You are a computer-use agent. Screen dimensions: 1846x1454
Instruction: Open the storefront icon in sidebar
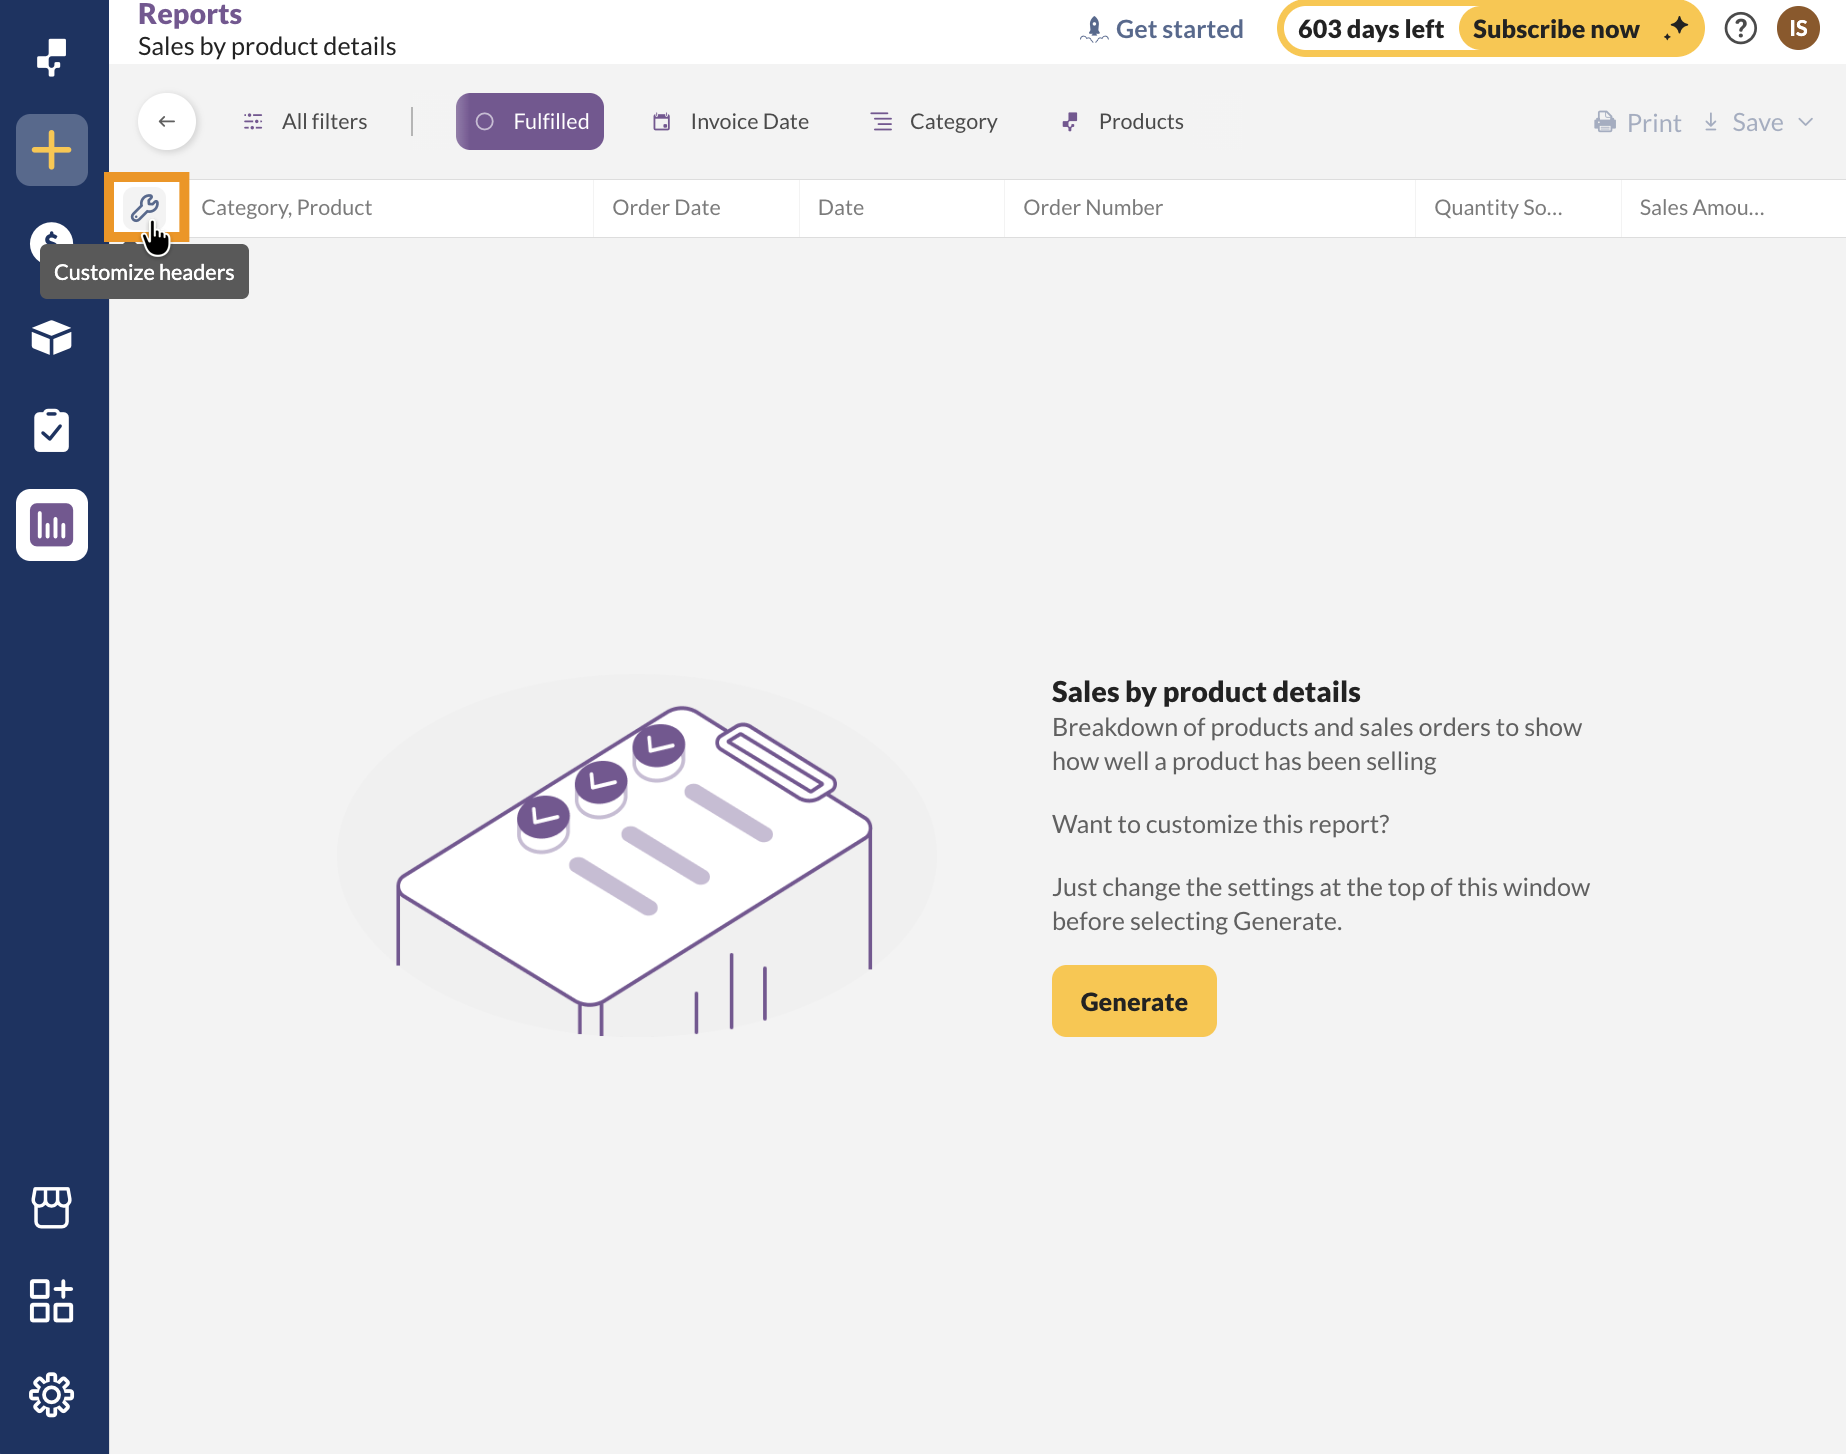[51, 1208]
